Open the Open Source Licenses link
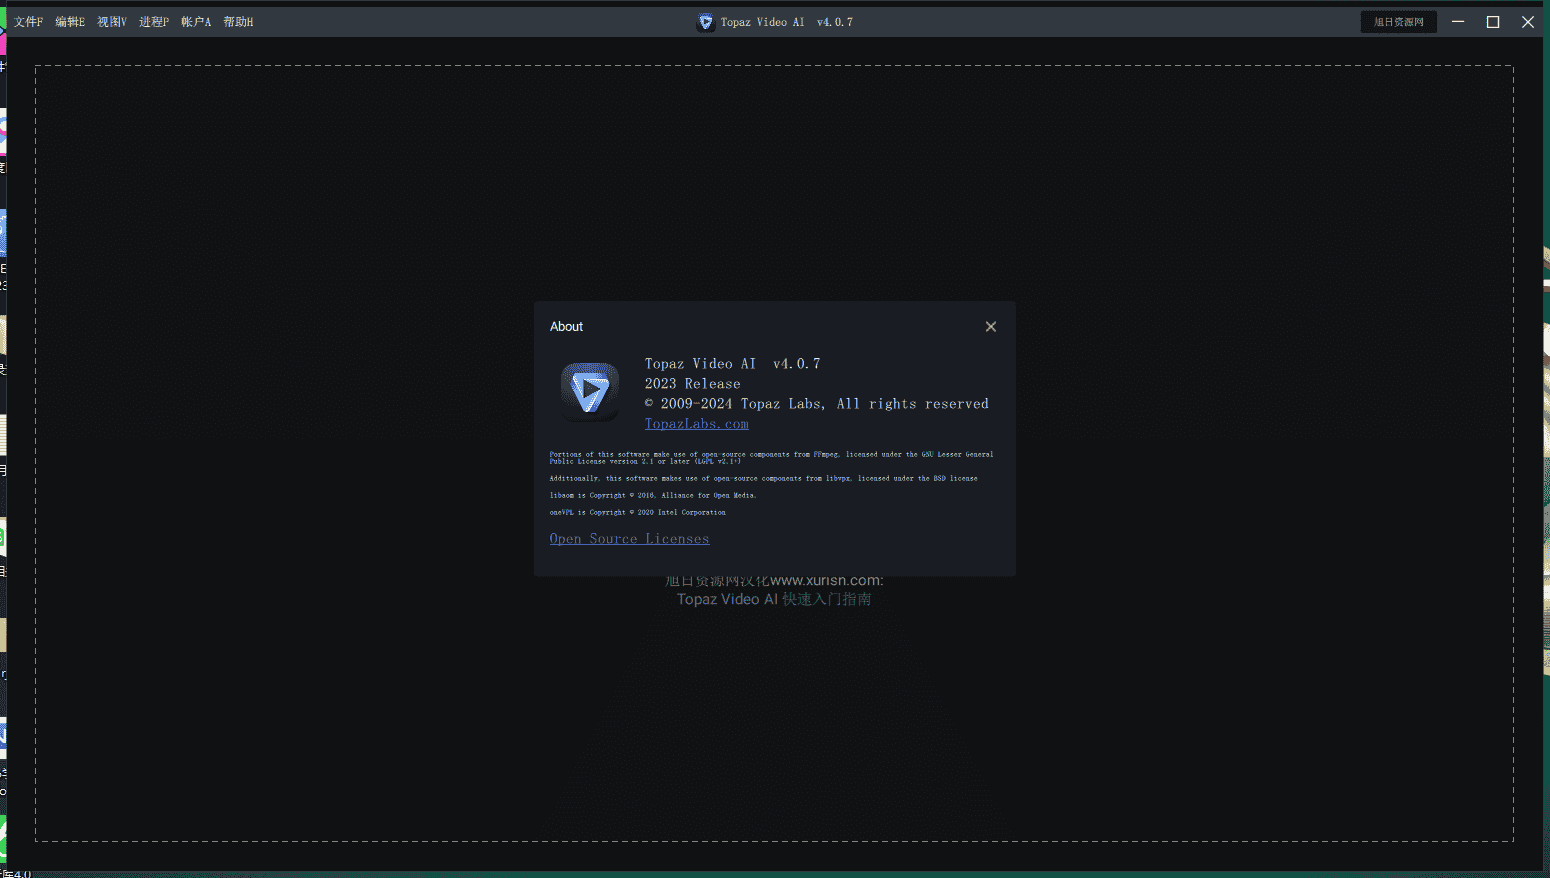The width and height of the screenshot is (1550, 878). (x=629, y=539)
